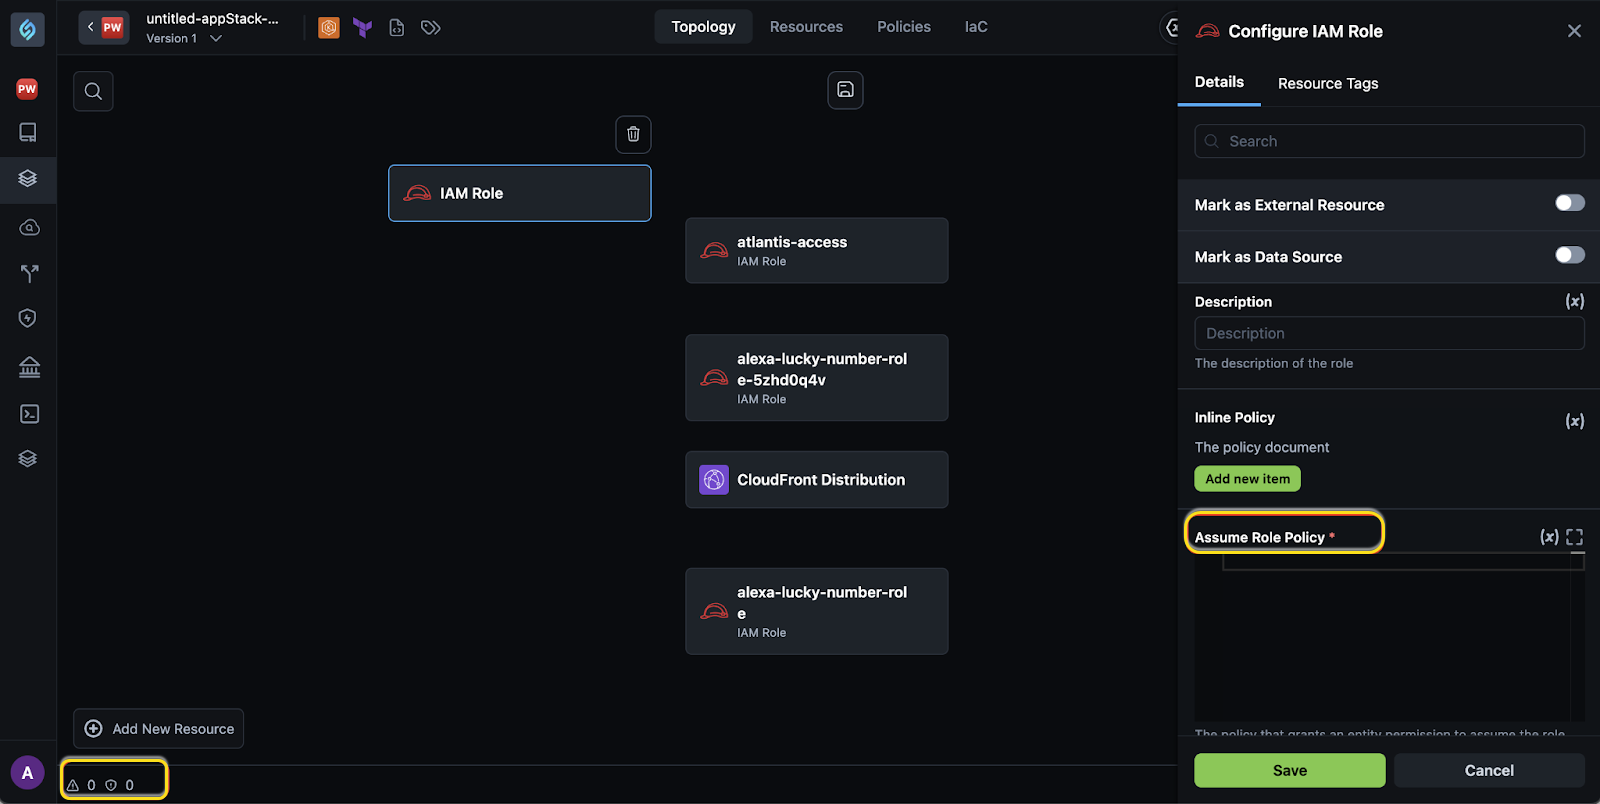Screen dimensions: 1600x804
Task: Click the Cancel button
Action: point(1489,770)
